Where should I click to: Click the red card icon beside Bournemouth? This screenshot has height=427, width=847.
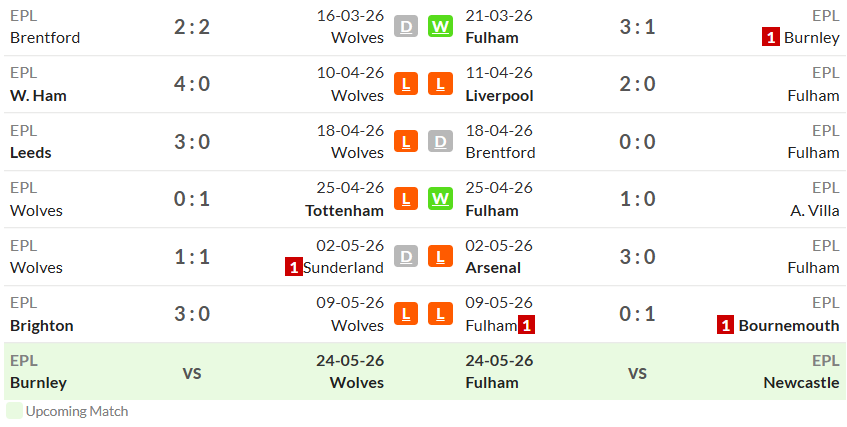tap(725, 325)
